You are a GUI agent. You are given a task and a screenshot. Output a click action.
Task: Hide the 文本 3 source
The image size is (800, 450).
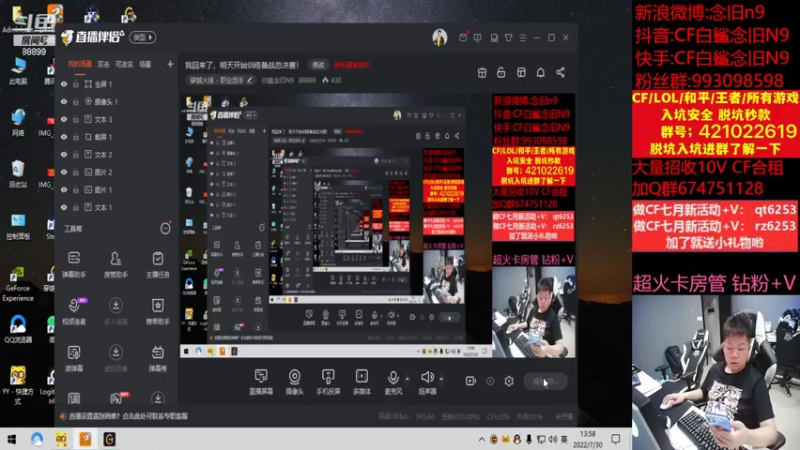pos(64,119)
